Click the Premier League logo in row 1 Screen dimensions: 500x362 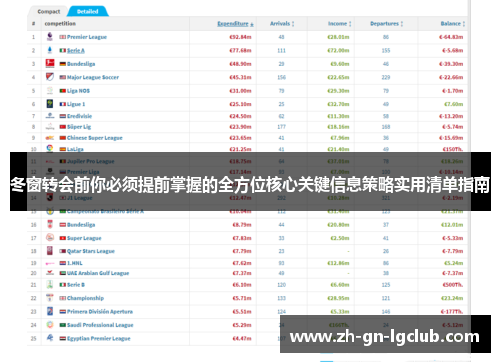pos(50,37)
